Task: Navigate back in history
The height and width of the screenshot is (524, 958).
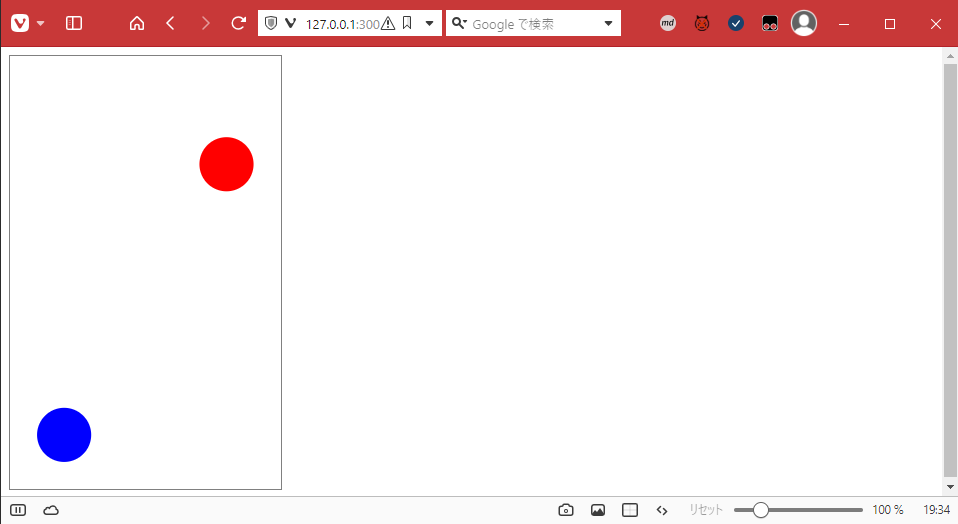Action: 170,24
